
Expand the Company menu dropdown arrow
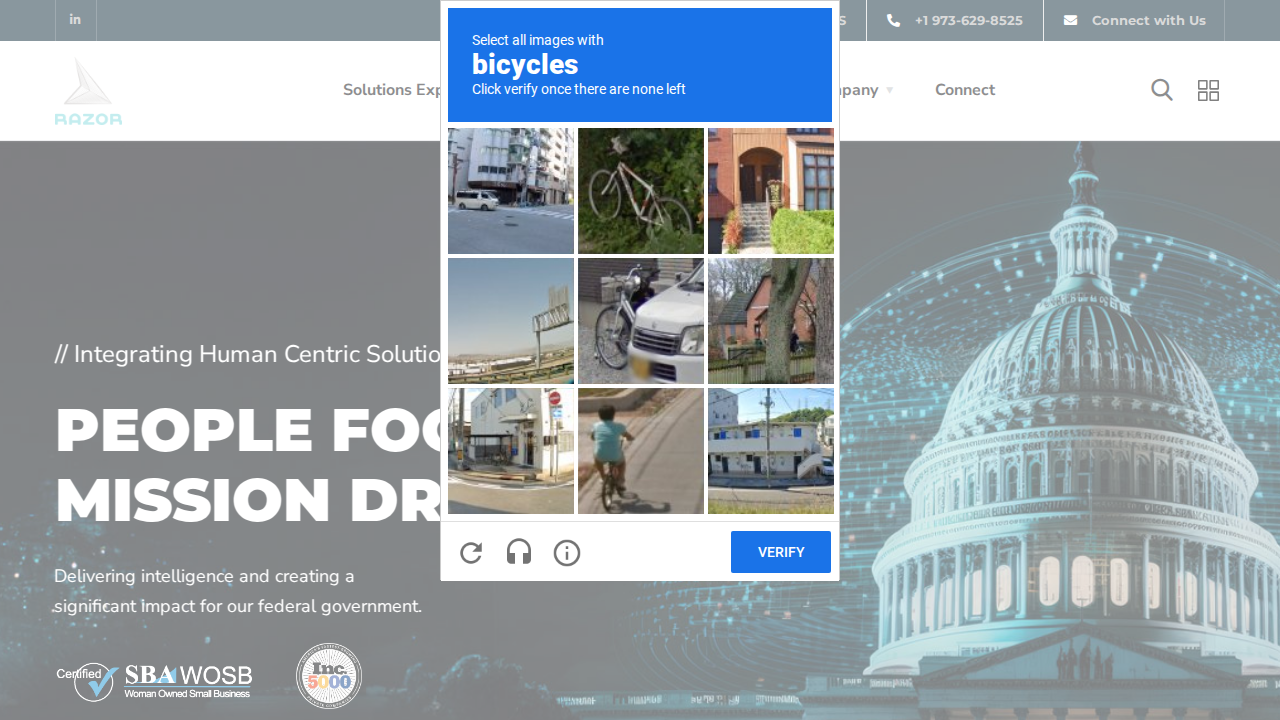pyautogui.click(x=889, y=90)
